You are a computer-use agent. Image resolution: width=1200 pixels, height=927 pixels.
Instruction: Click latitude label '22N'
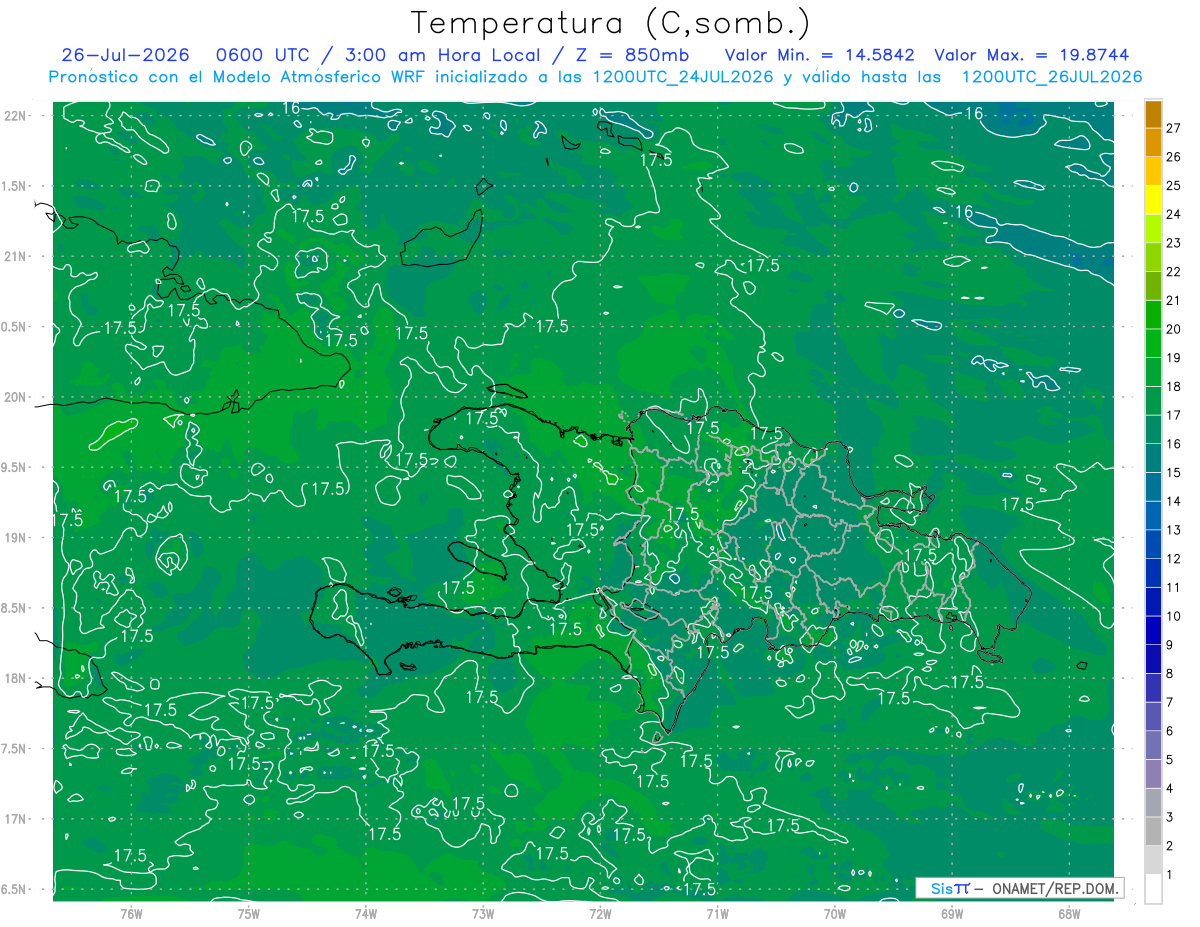tap(15, 116)
